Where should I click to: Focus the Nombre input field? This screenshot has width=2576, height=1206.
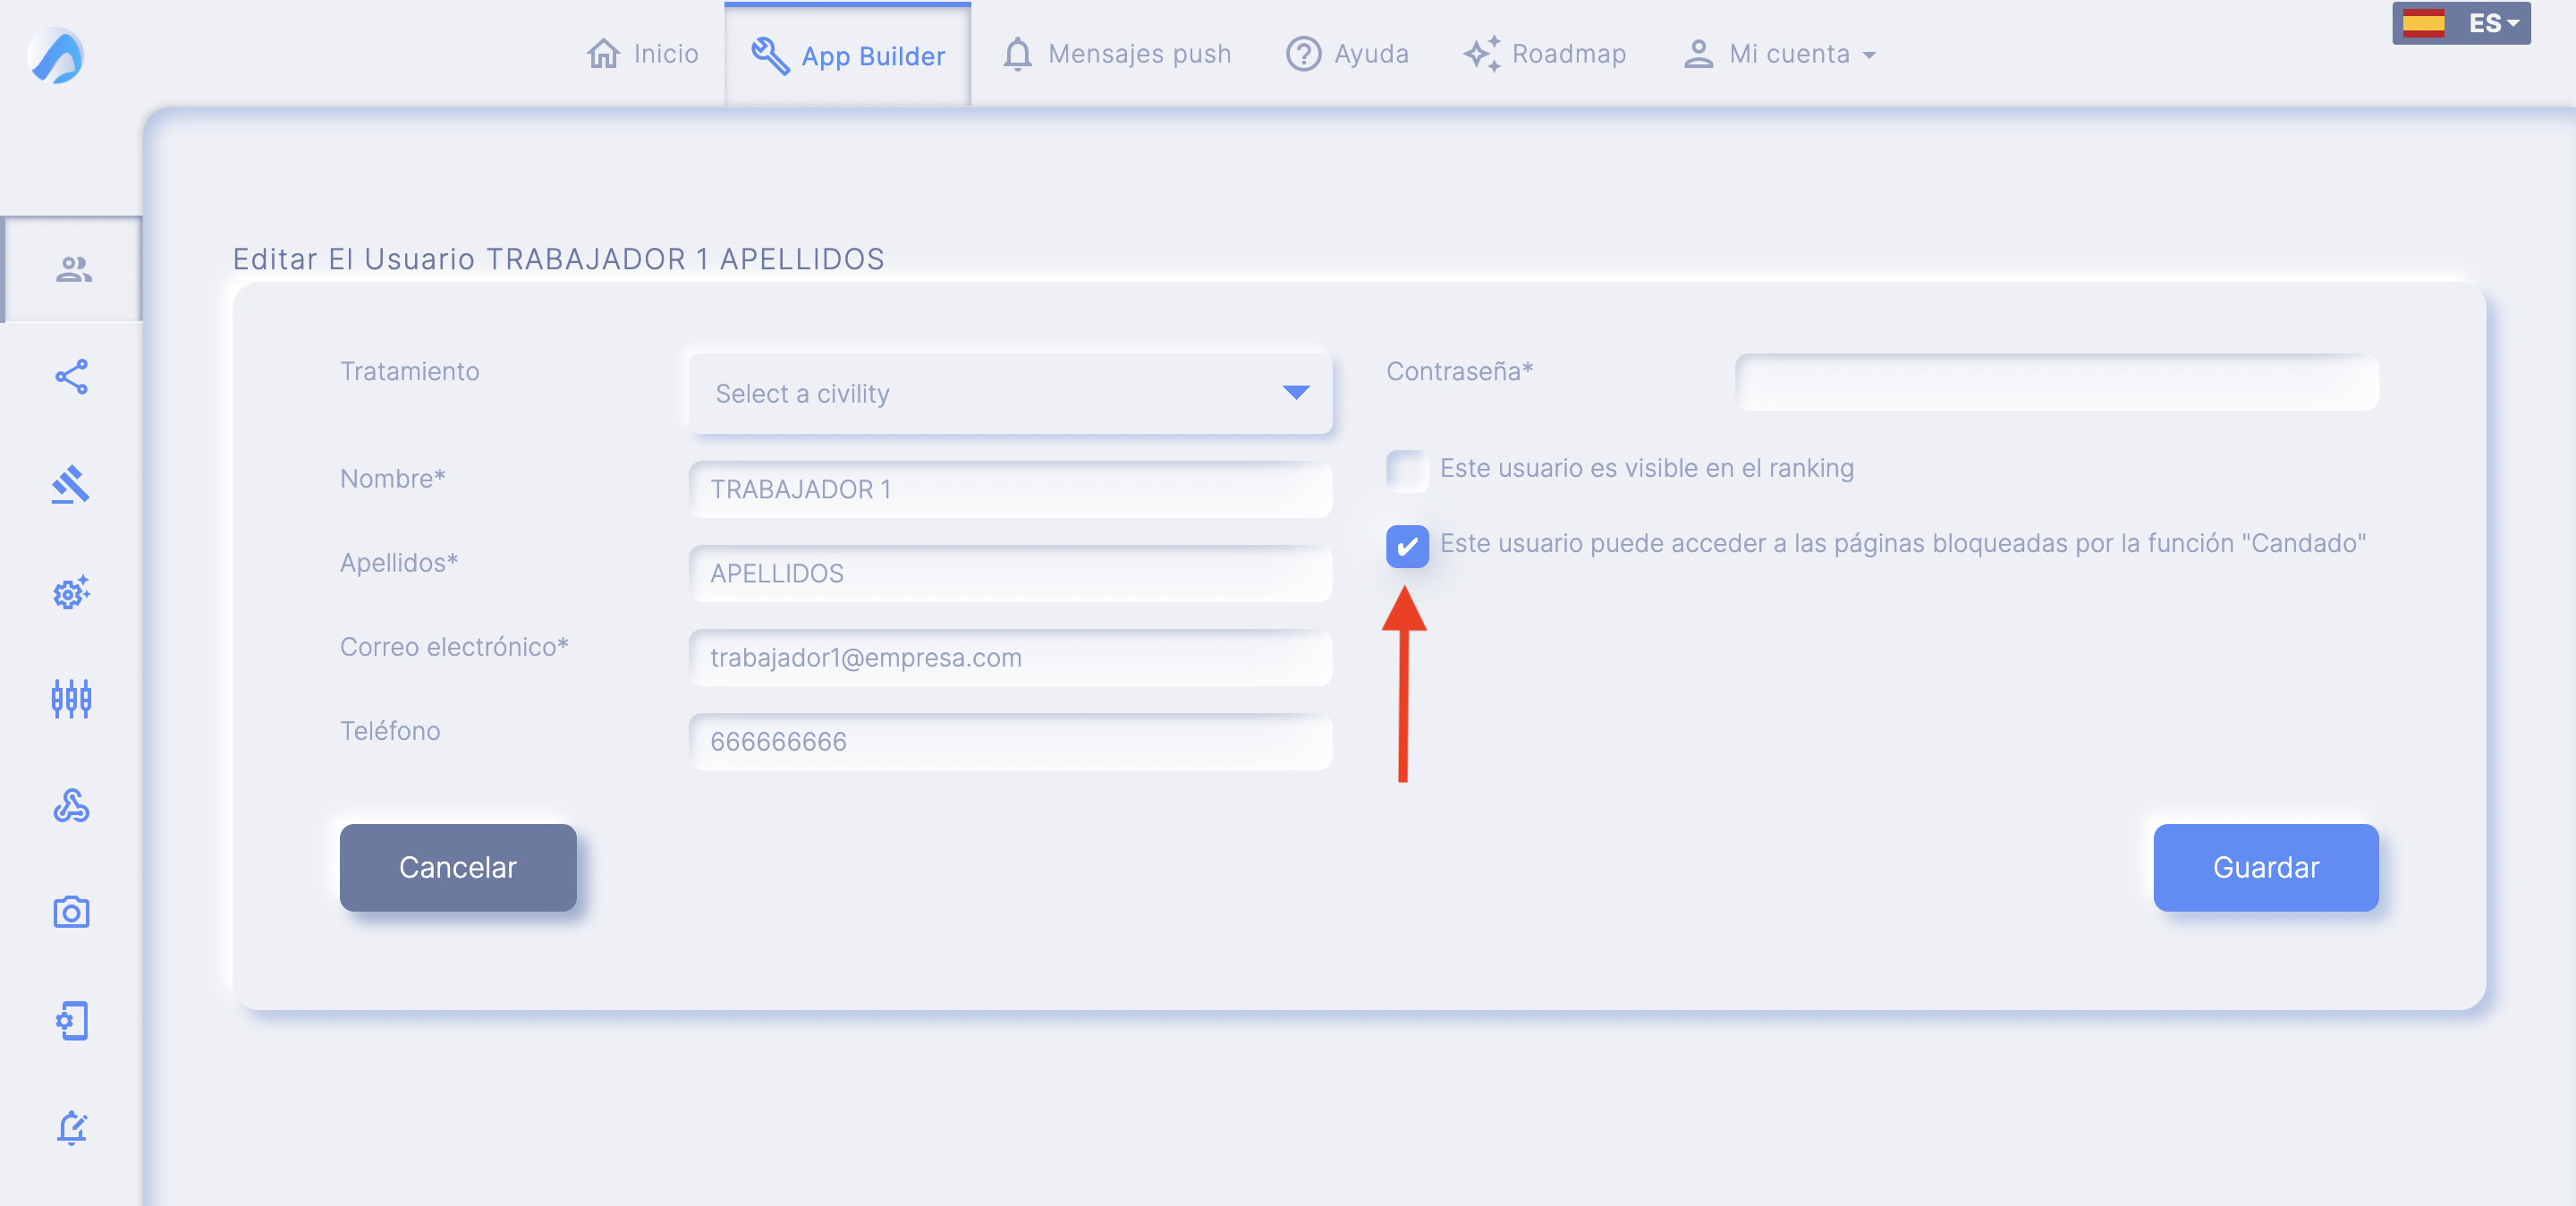(1010, 489)
